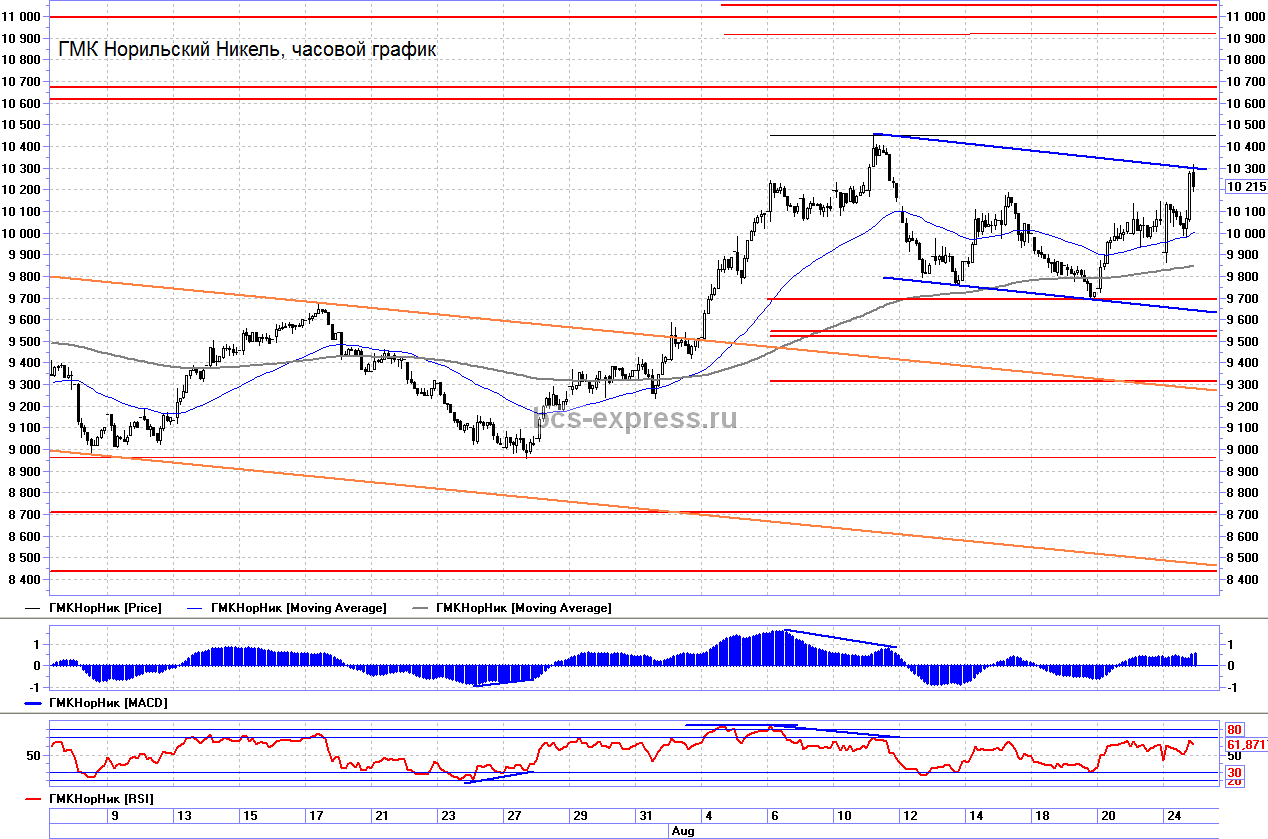This screenshot has height=839, width=1268.
Task: Click the RSI 50 label on left axis
Action: 34,756
